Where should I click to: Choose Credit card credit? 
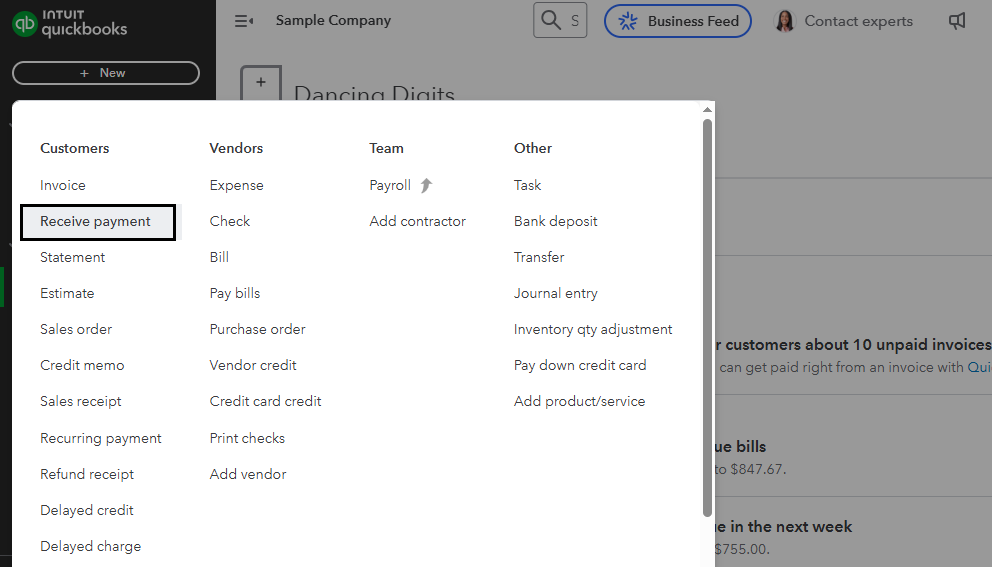click(265, 402)
